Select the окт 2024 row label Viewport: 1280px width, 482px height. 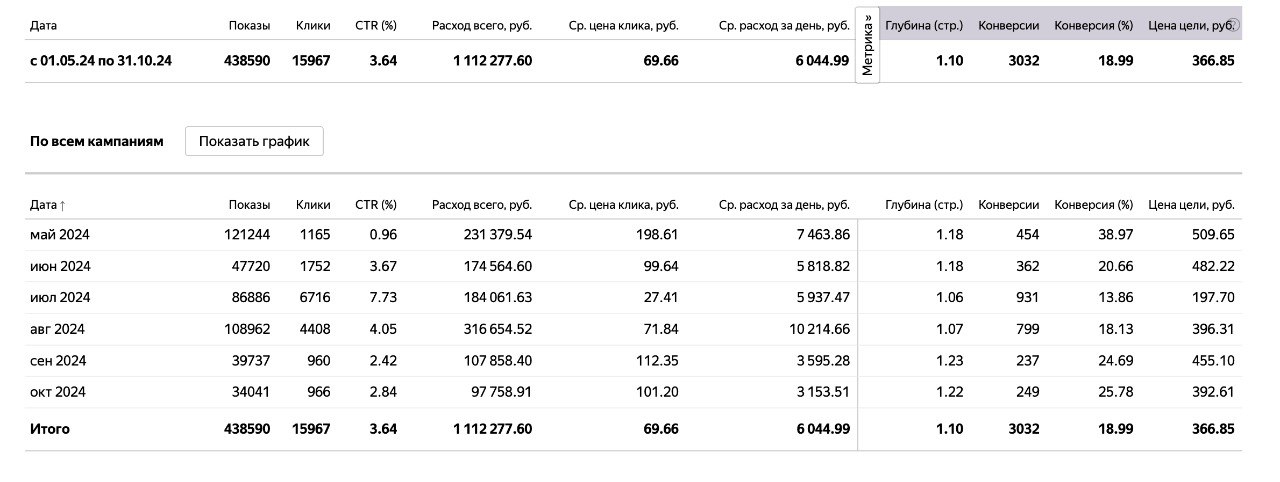click(x=58, y=392)
